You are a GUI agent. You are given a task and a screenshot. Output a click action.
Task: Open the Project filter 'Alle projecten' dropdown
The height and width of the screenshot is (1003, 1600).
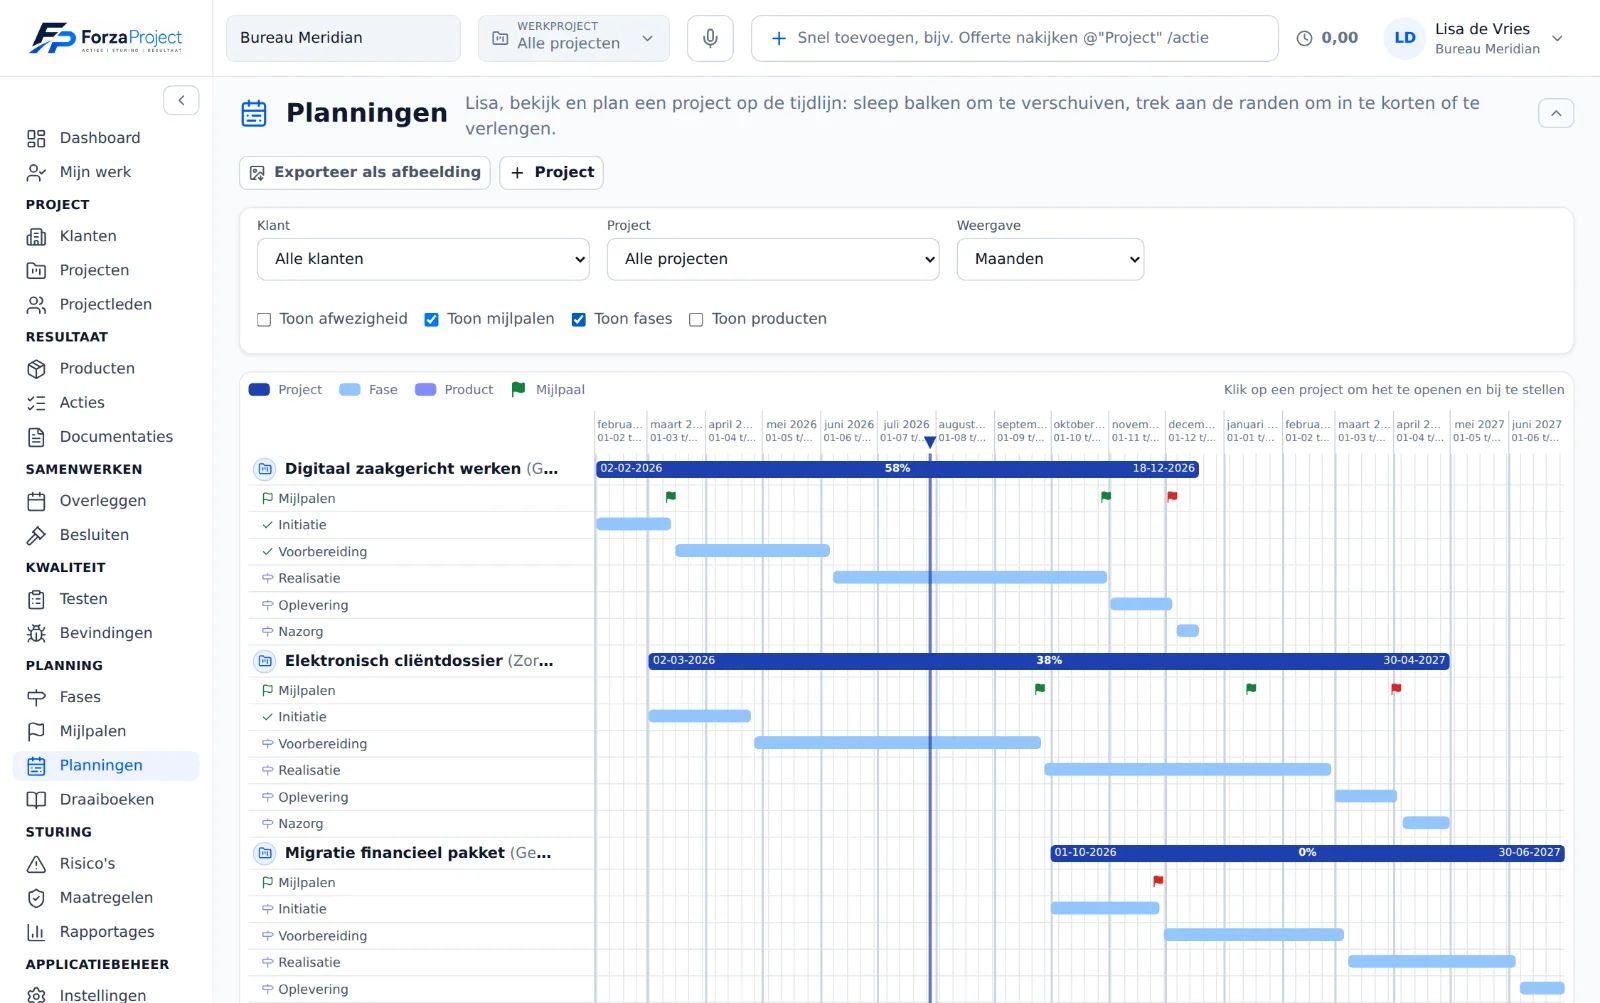click(x=773, y=259)
